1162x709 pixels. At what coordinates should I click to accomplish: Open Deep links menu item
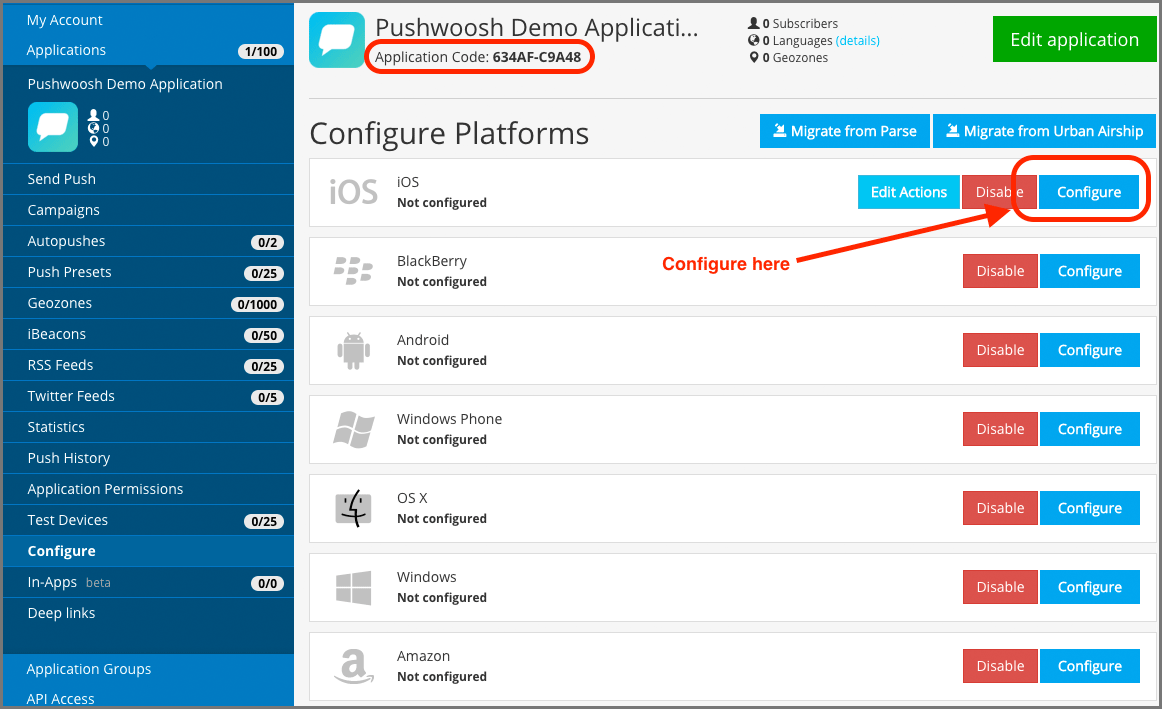(x=148, y=613)
